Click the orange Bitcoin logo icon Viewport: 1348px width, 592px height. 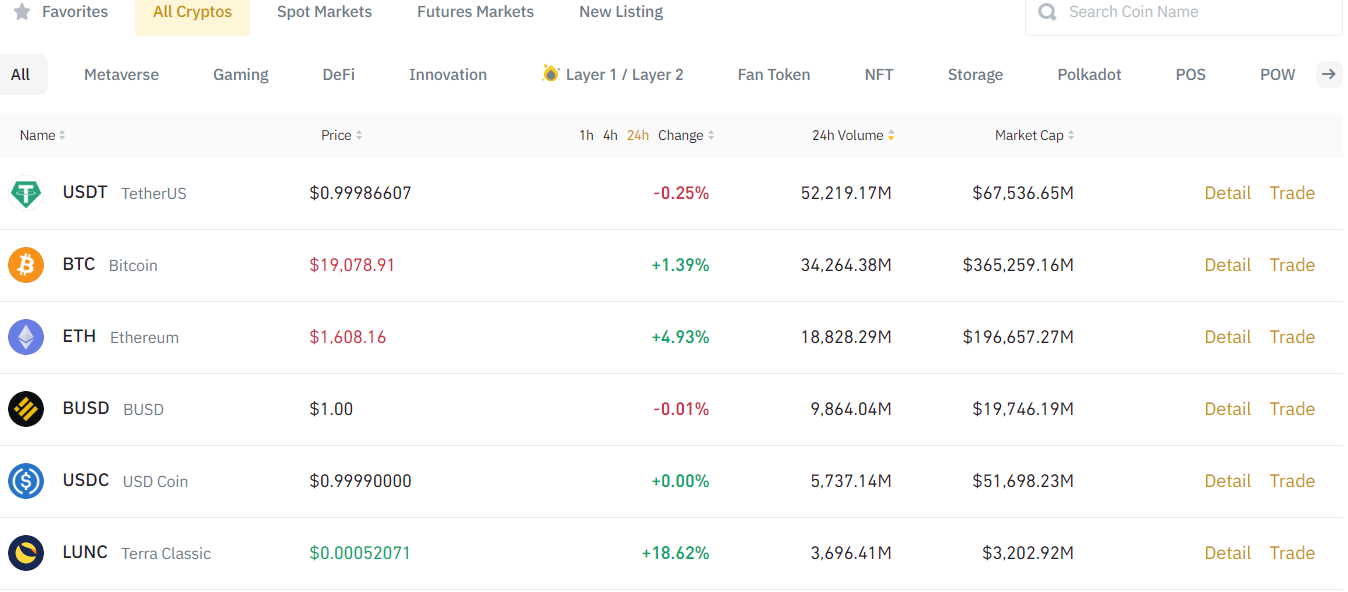pos(26,266)
